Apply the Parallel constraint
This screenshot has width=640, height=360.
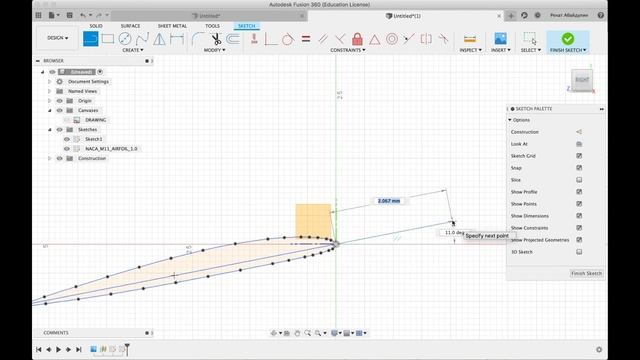point(323,39)
